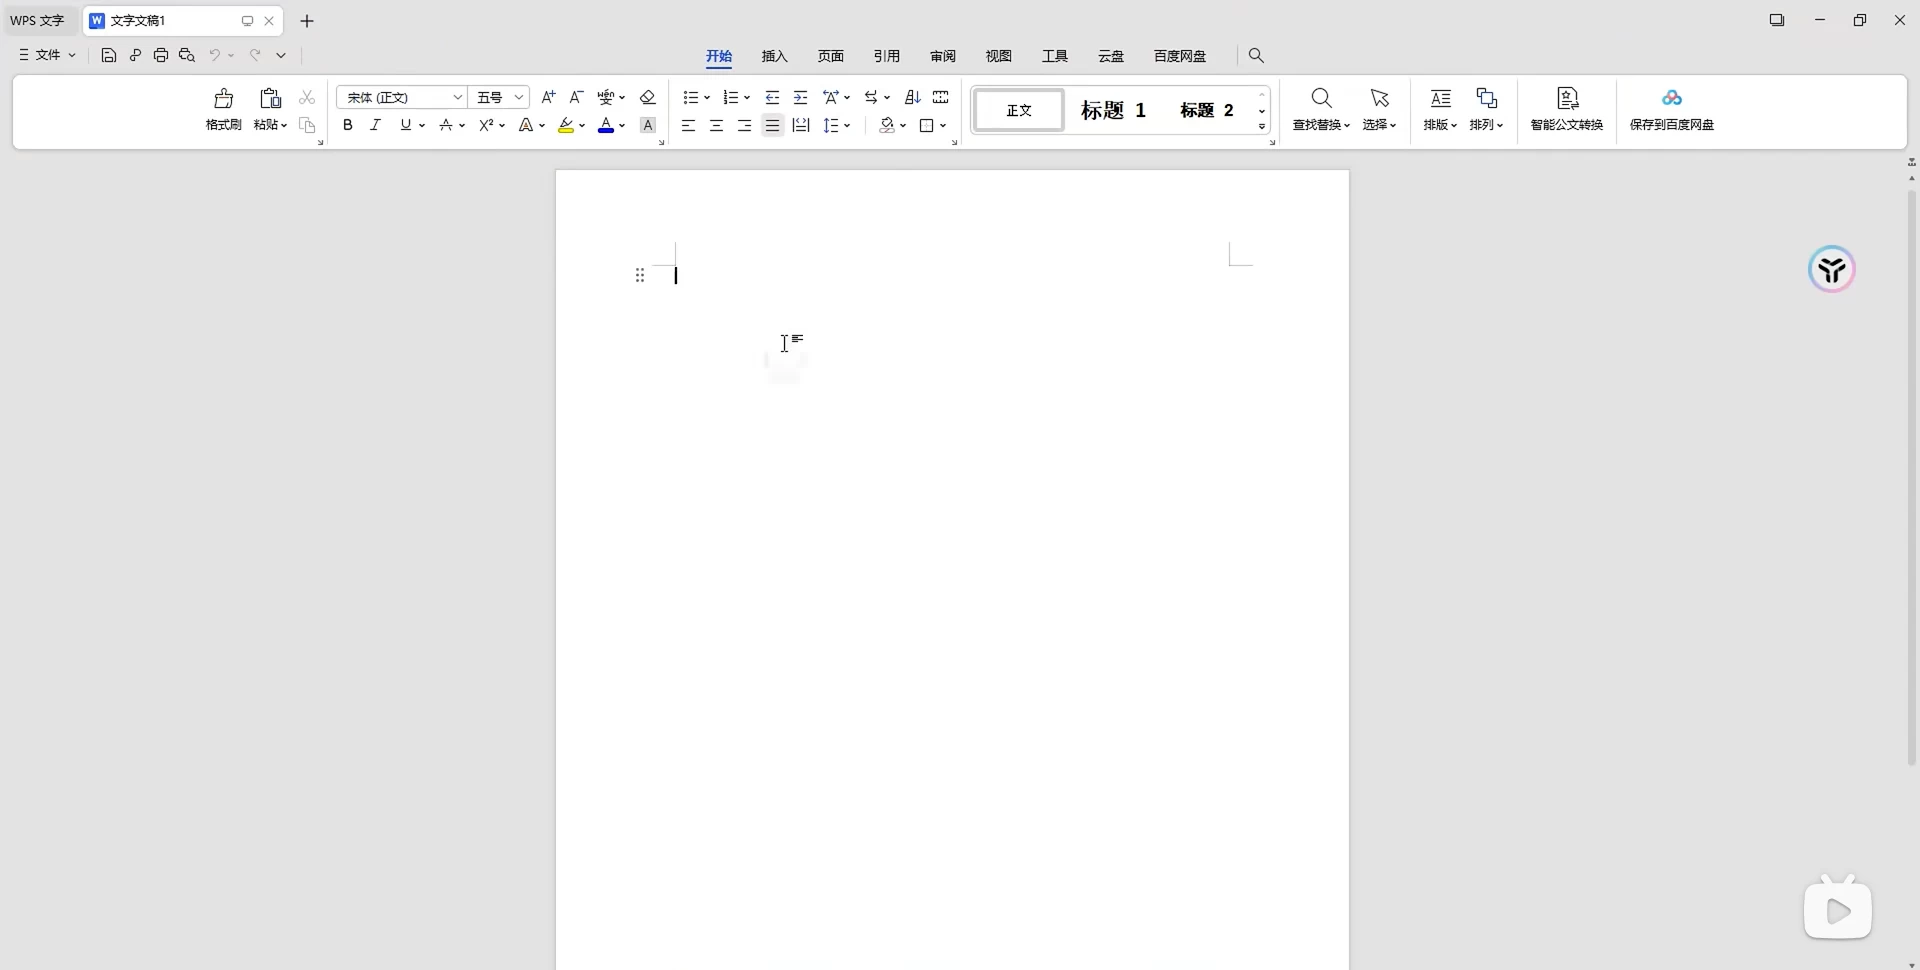Open the smart document conversion tool
Image resolution: width=1920 pixels, height=970 pixels.
click(1566, 109)
